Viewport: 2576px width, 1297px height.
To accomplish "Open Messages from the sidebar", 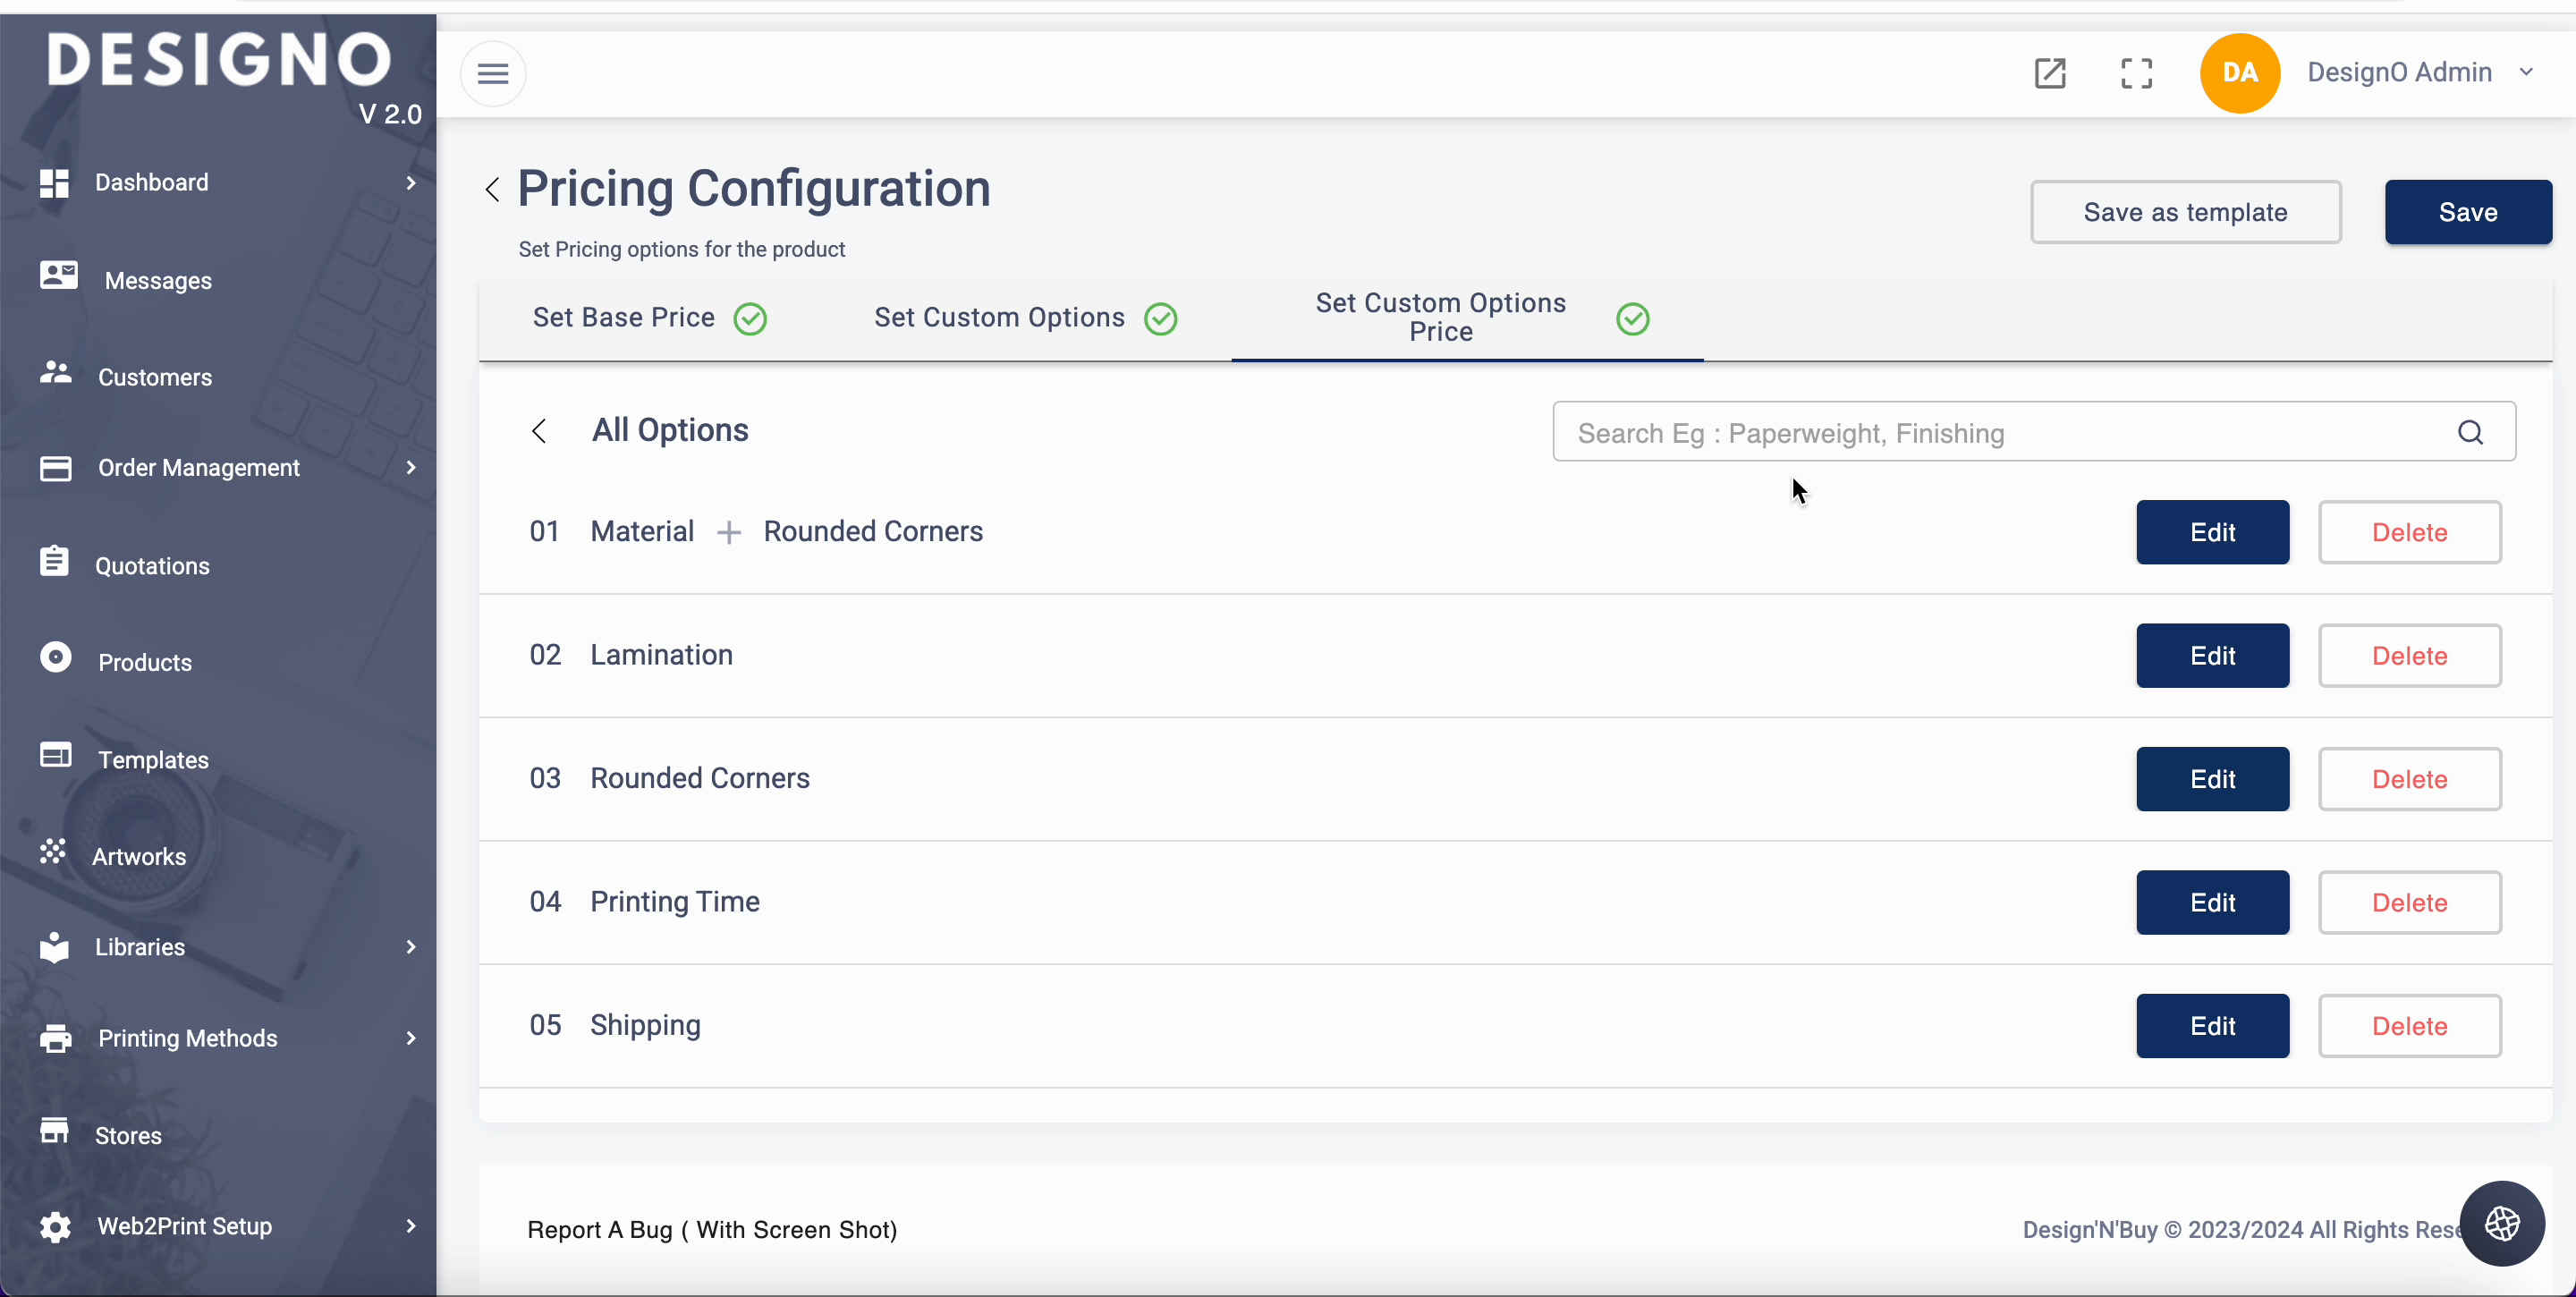I will (x=158, y=281).
